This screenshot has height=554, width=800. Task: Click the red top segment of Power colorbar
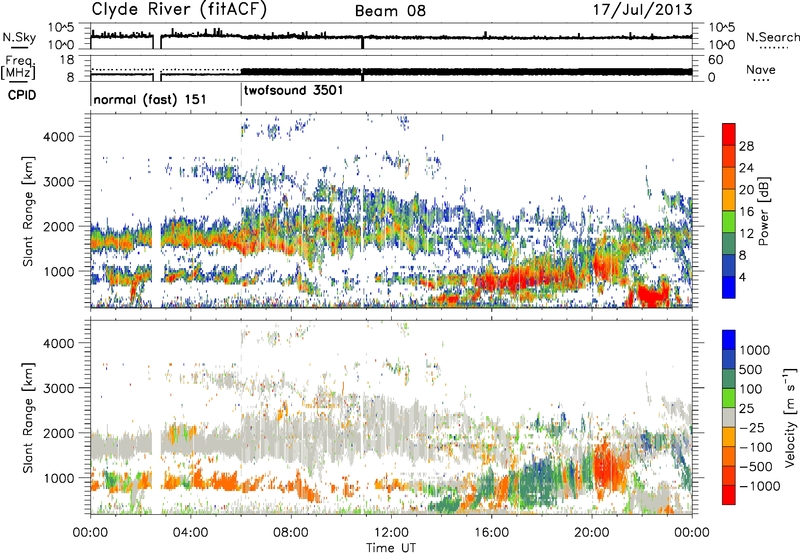pos(729,134)
